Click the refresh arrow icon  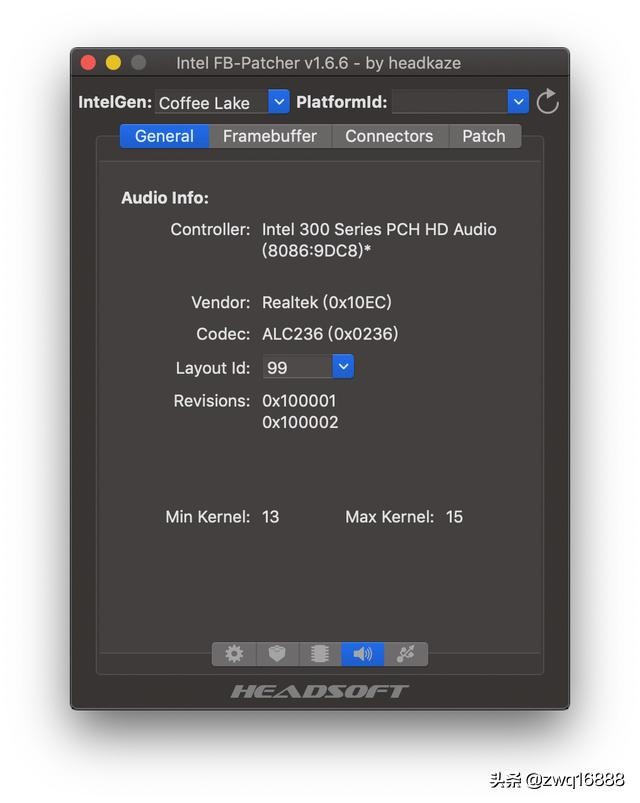[547, 101]
